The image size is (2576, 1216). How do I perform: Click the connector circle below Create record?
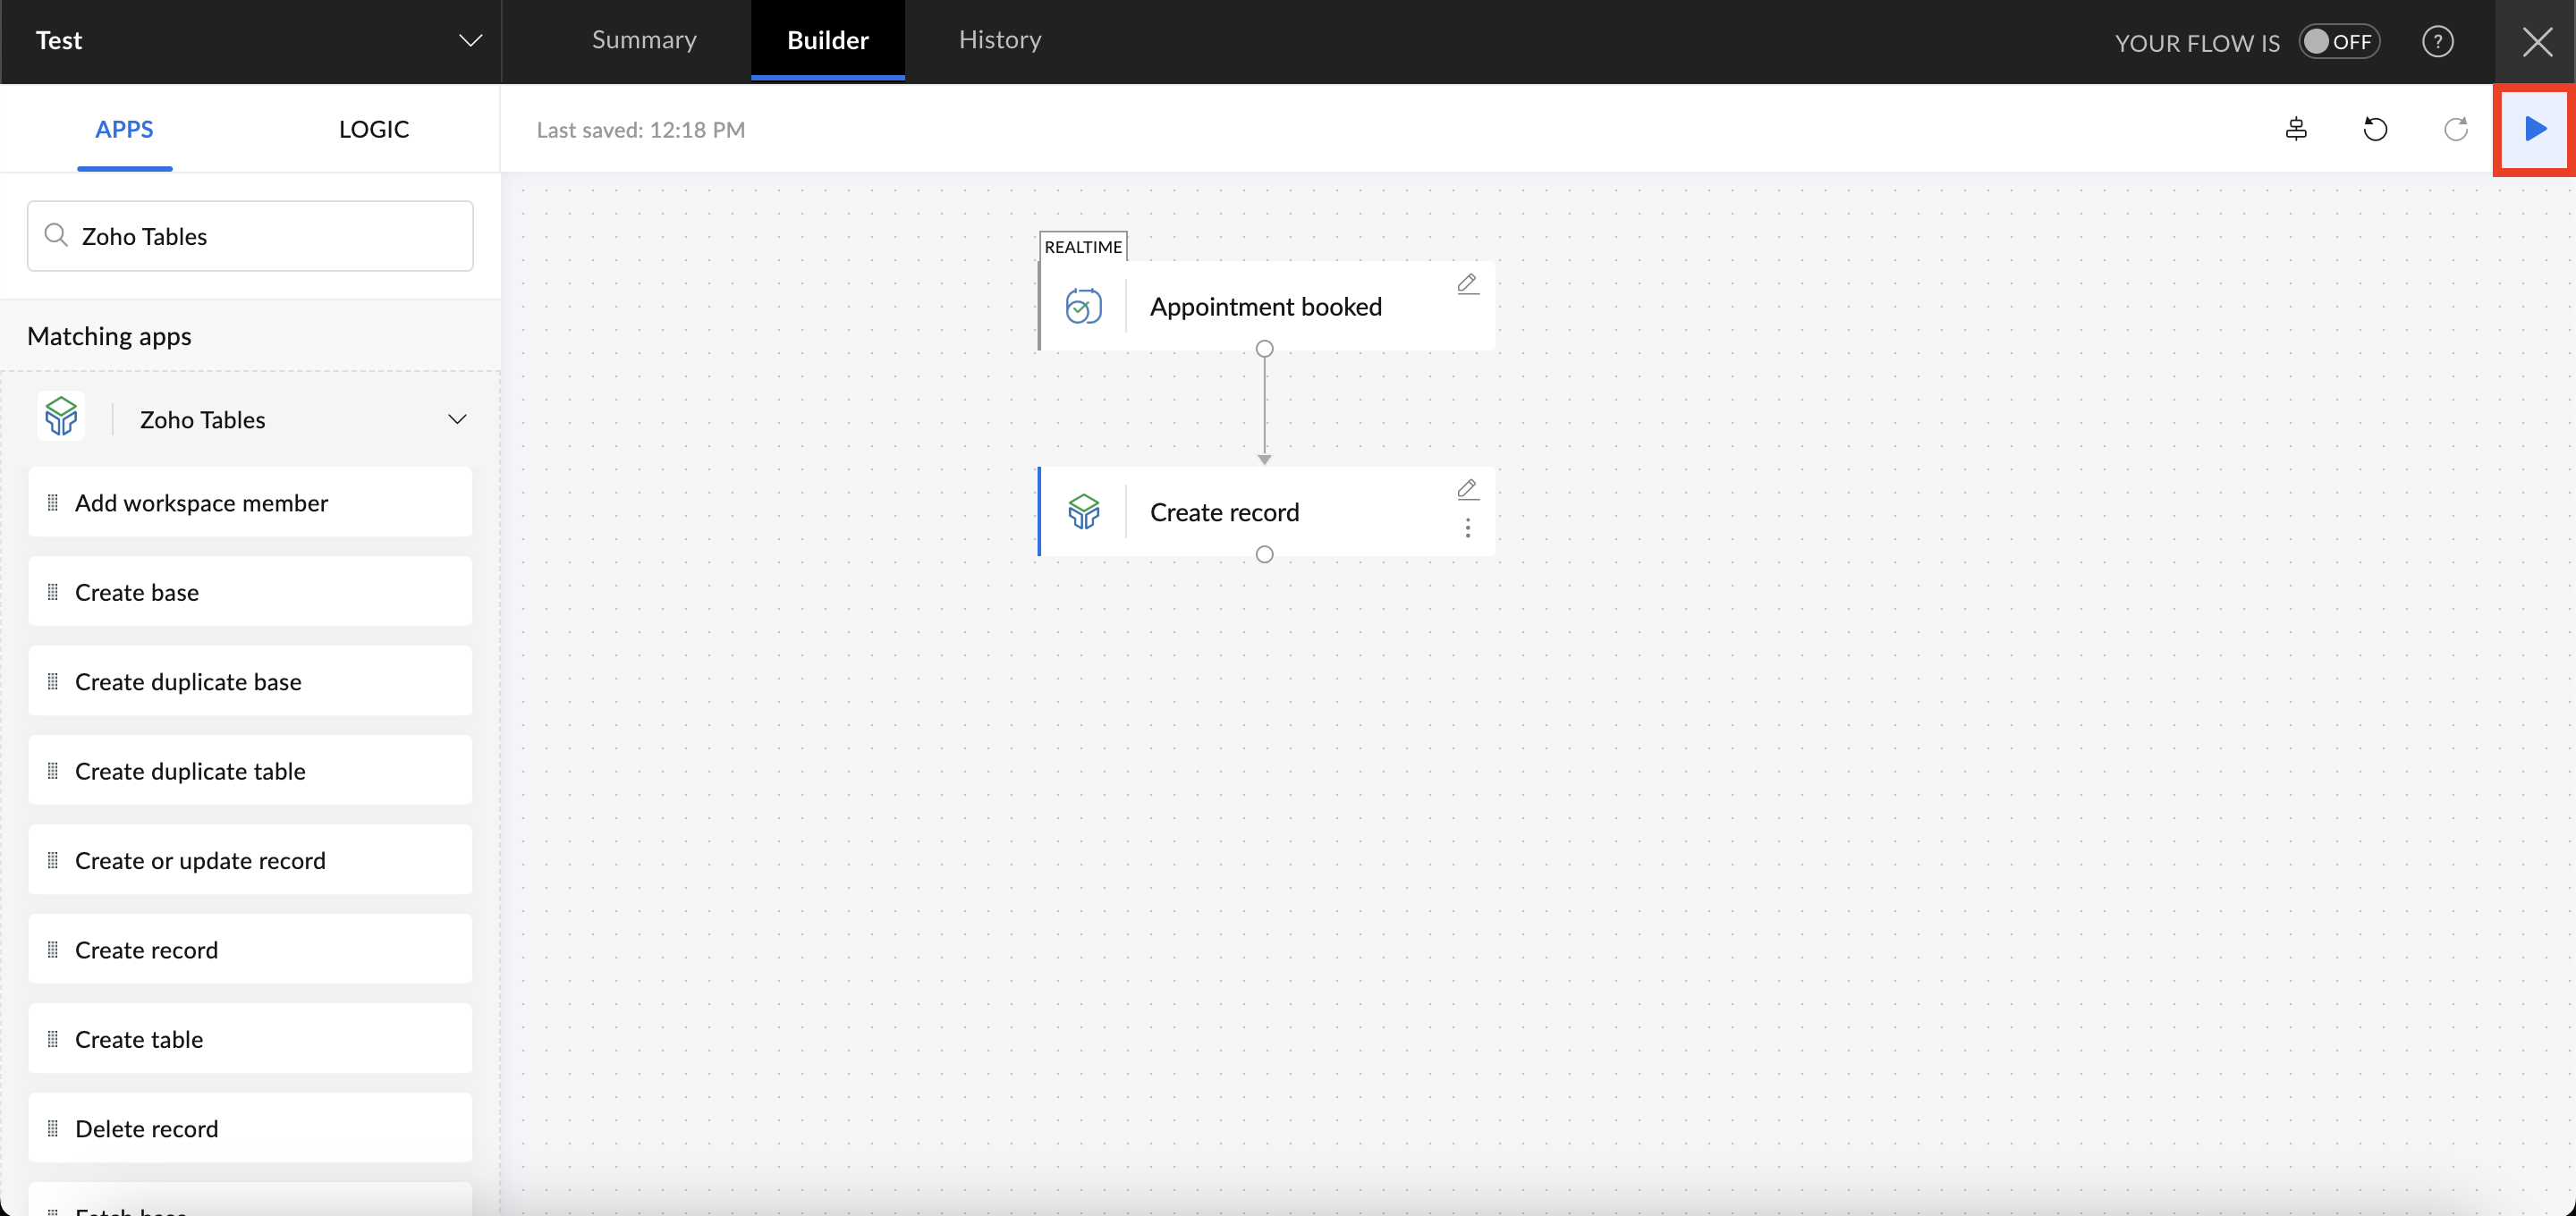pos(1264,554)
